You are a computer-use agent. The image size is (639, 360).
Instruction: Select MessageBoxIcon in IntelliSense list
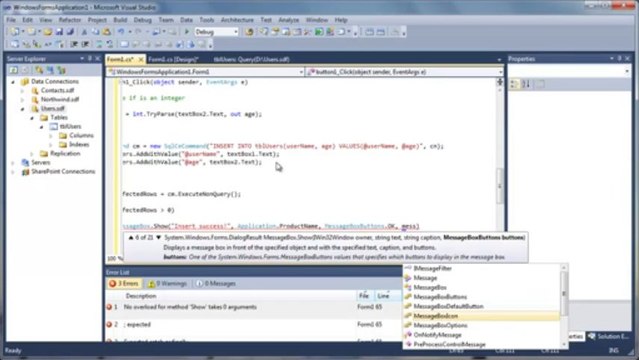pyautogui.click(x=481, y=316)
